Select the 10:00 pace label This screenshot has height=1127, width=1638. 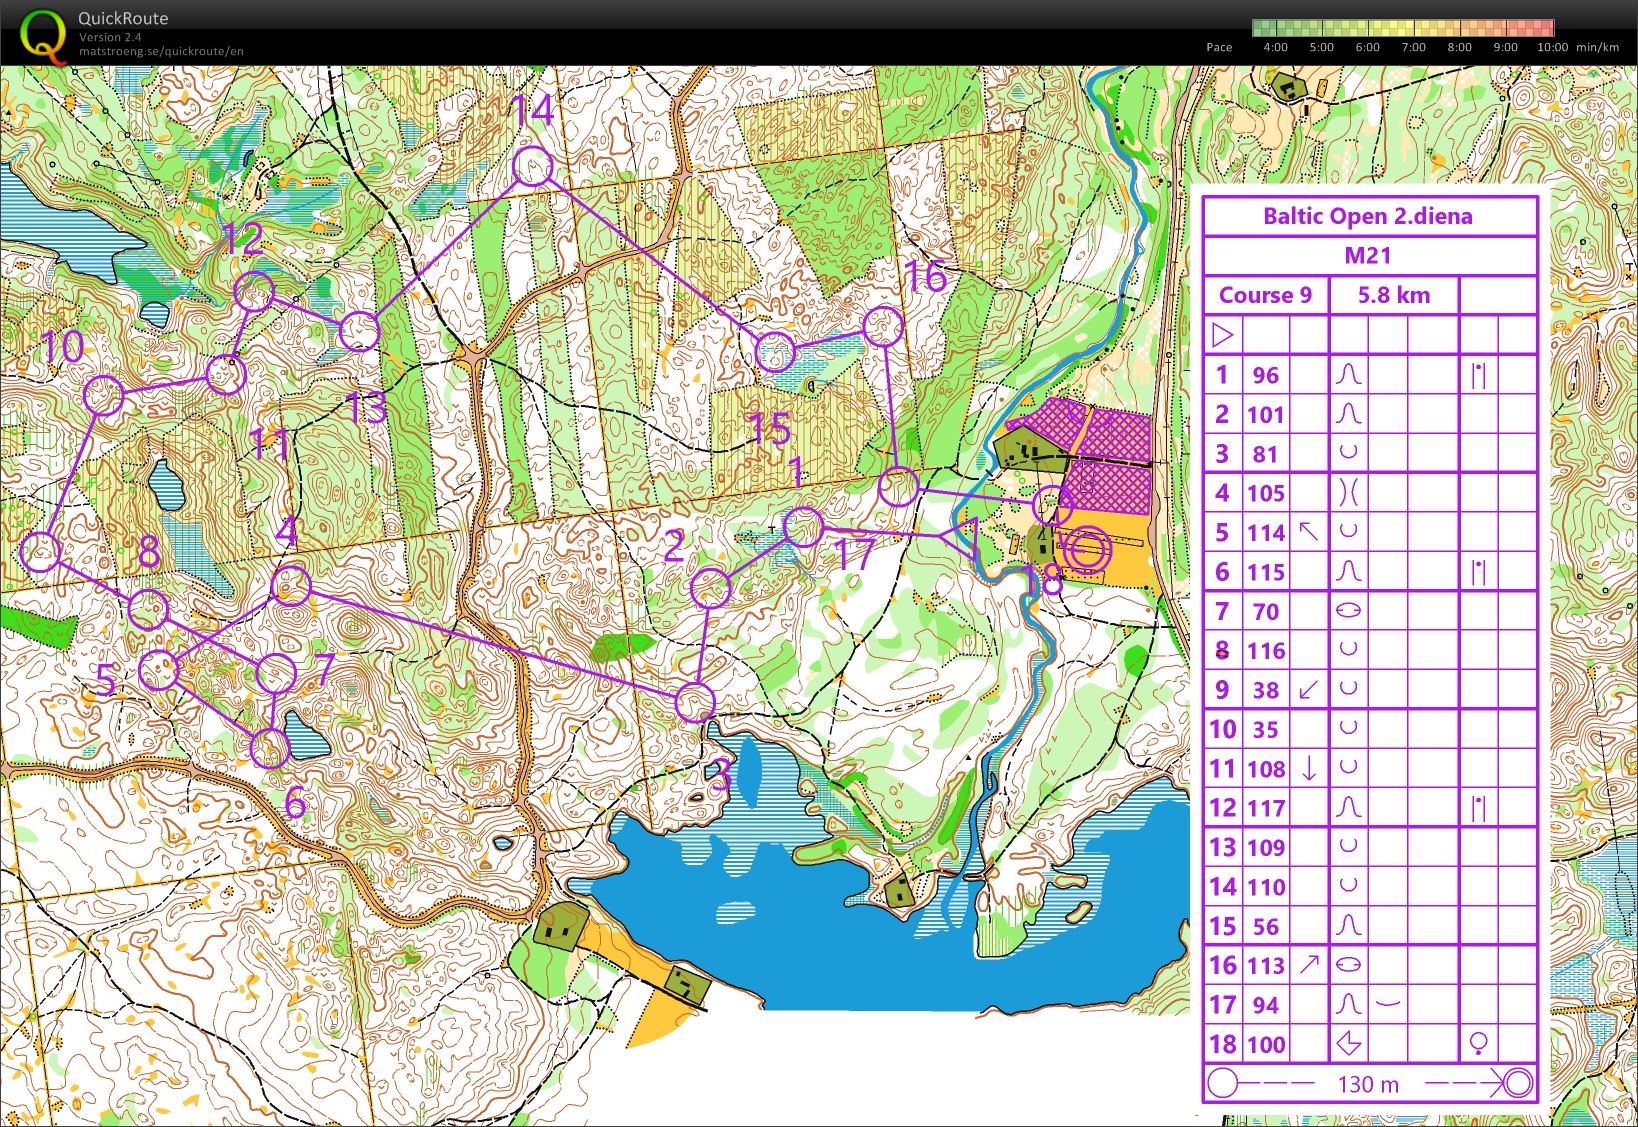coord(1552,47)
